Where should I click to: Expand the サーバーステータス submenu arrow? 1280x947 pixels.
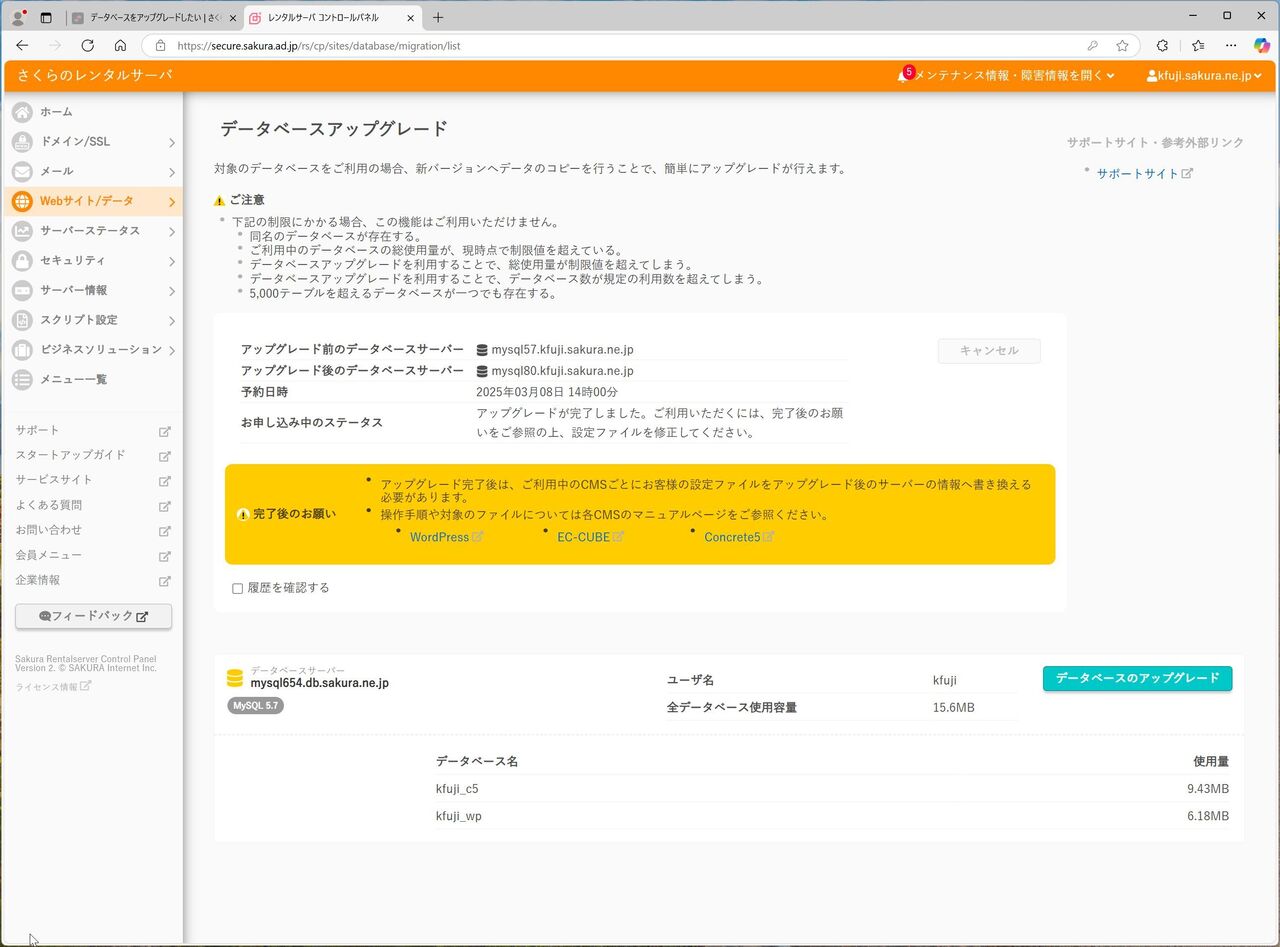(x=172, y=232)
